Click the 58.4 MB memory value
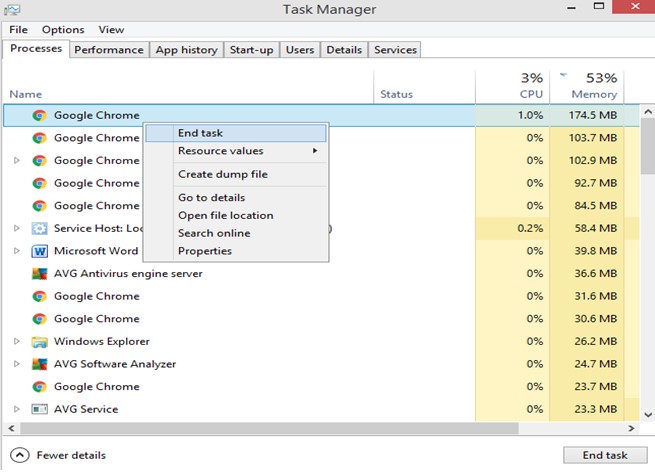The image size is (655, 476). pos(596,228)
